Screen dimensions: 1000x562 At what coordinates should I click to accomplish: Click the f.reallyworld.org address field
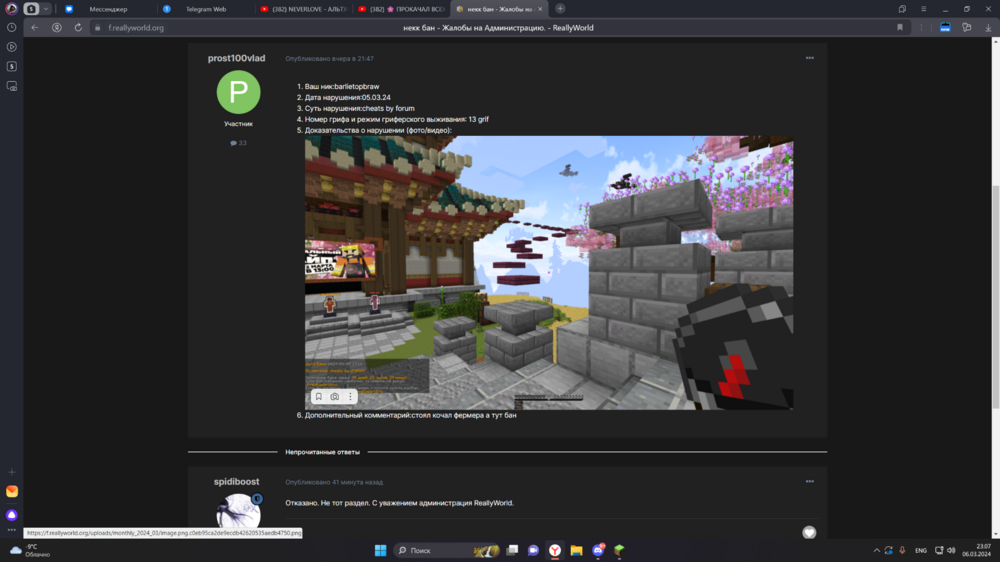point(136,28)
